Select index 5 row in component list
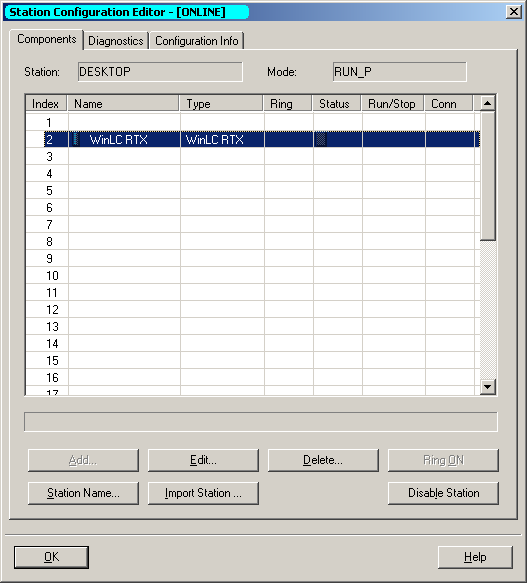This screenshot has width=527, height=583. coord(253,190)
